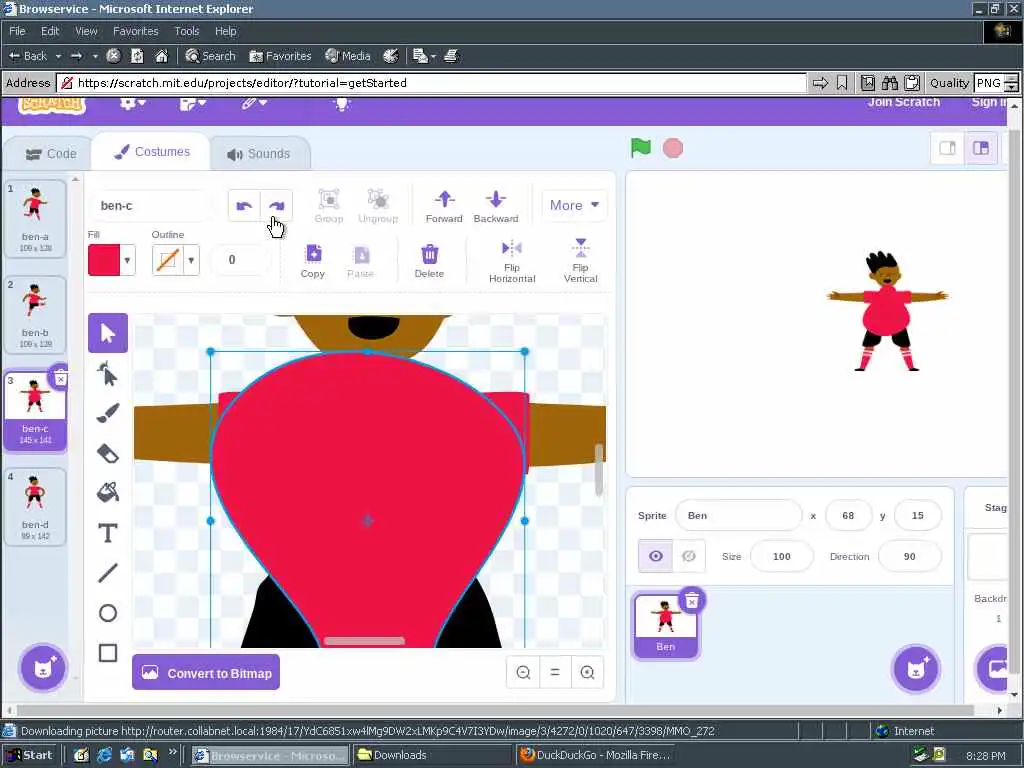
Task: Bring shape Forward
Action: point(444,206)
